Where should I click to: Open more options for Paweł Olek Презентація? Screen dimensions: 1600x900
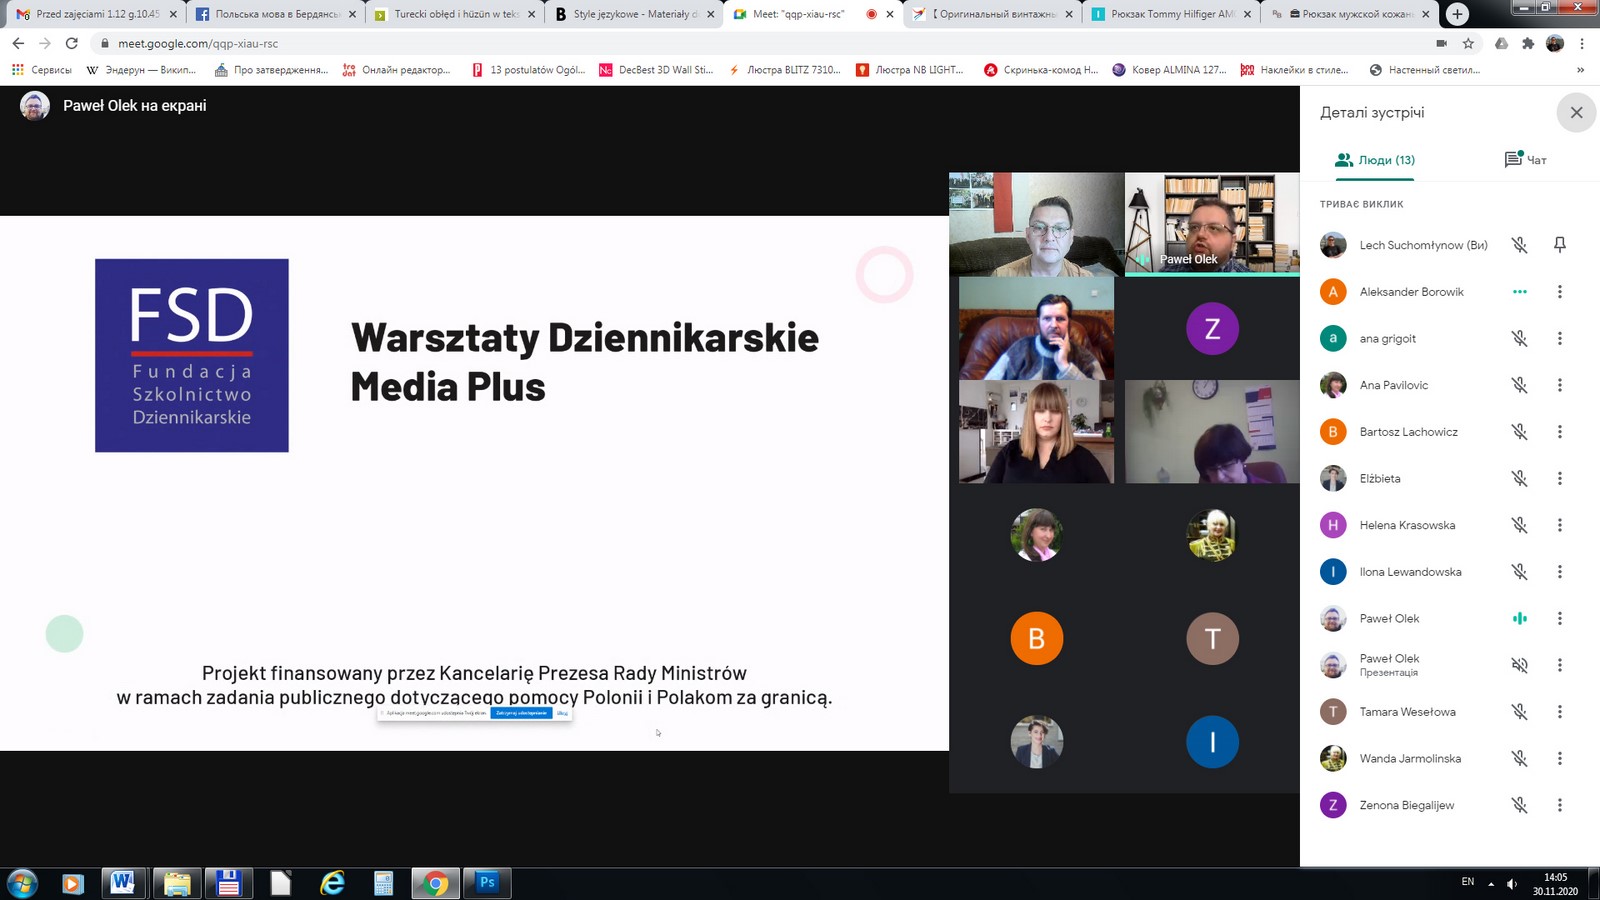point(1559,665)
